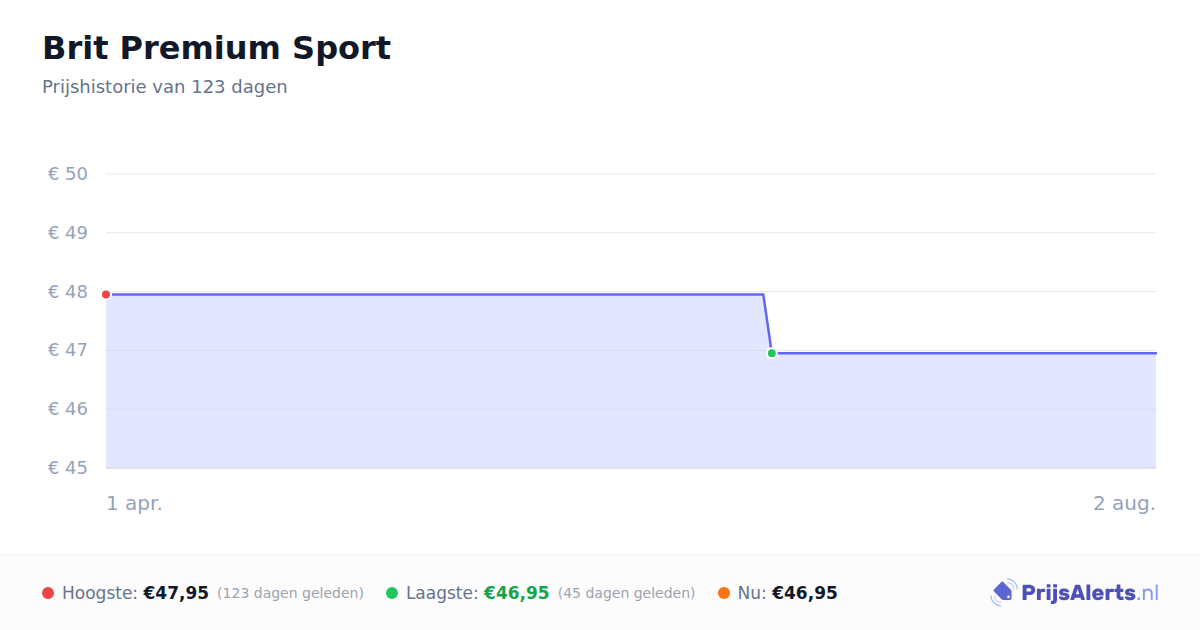Click the € 48 axis label
This screenshot has height=630, width=1200.
(x=68, y=292)
